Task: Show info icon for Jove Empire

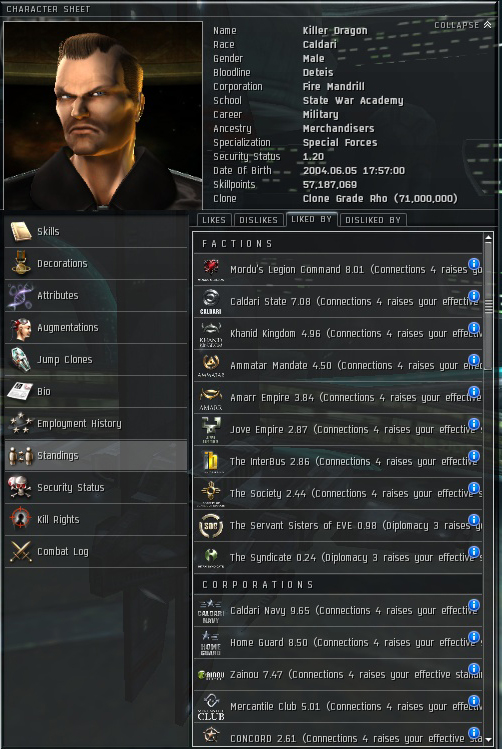Action: [x=474, y=424]
